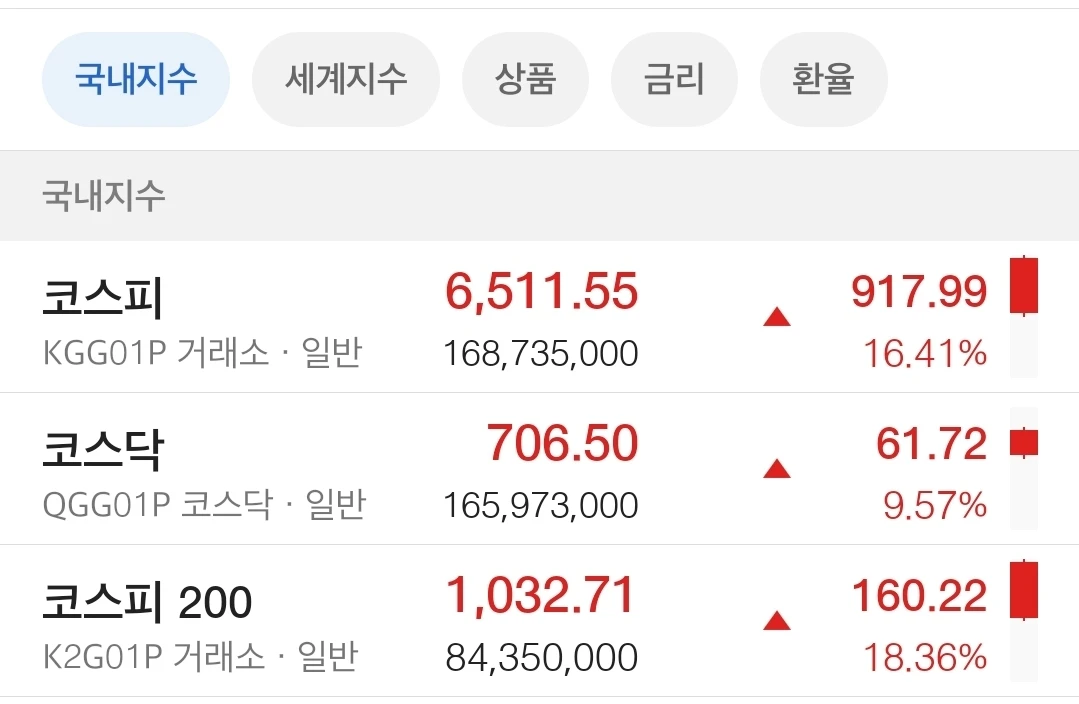Viewport: 1079px width, 704px height.
Task: Click the 국내지수 section header
Action: tap(540, 195)
